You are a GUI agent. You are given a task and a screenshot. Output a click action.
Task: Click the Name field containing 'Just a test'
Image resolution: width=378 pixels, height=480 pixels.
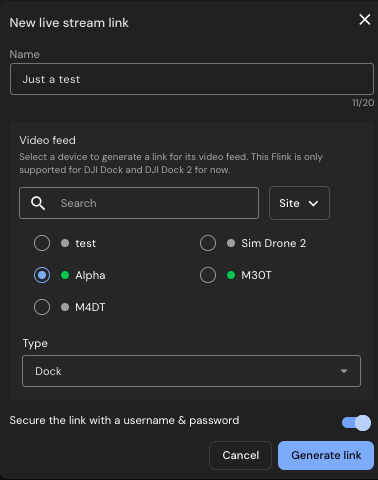pos(192,79)
